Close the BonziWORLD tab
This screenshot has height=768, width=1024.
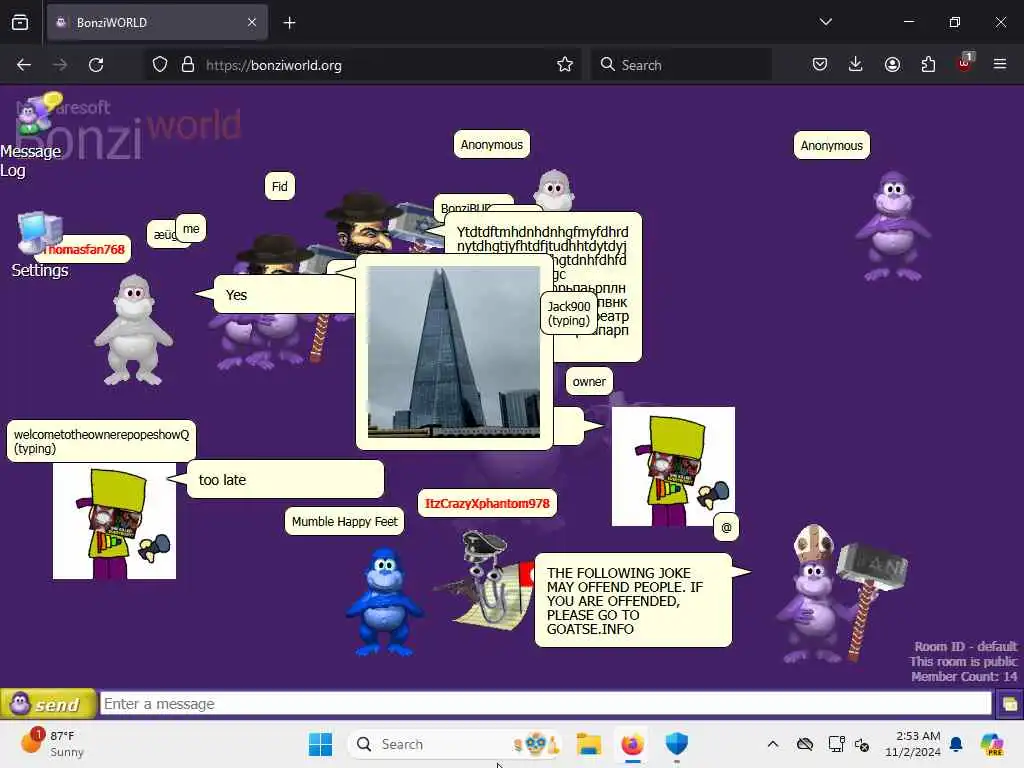[252, 22]
